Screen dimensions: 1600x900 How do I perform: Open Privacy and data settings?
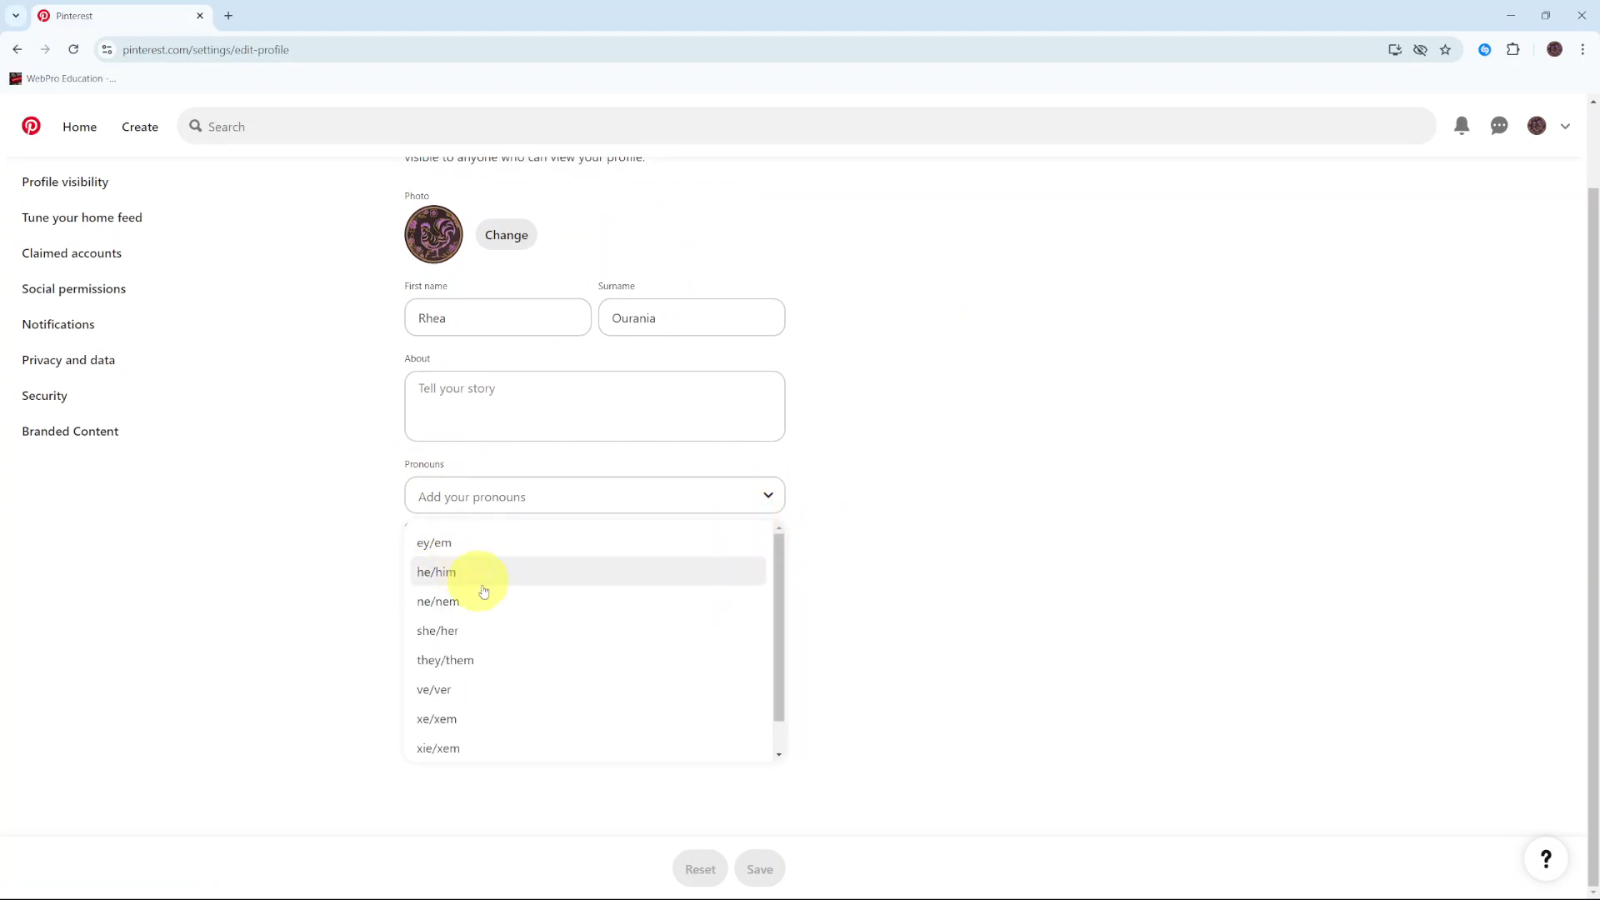coord(68,360)
